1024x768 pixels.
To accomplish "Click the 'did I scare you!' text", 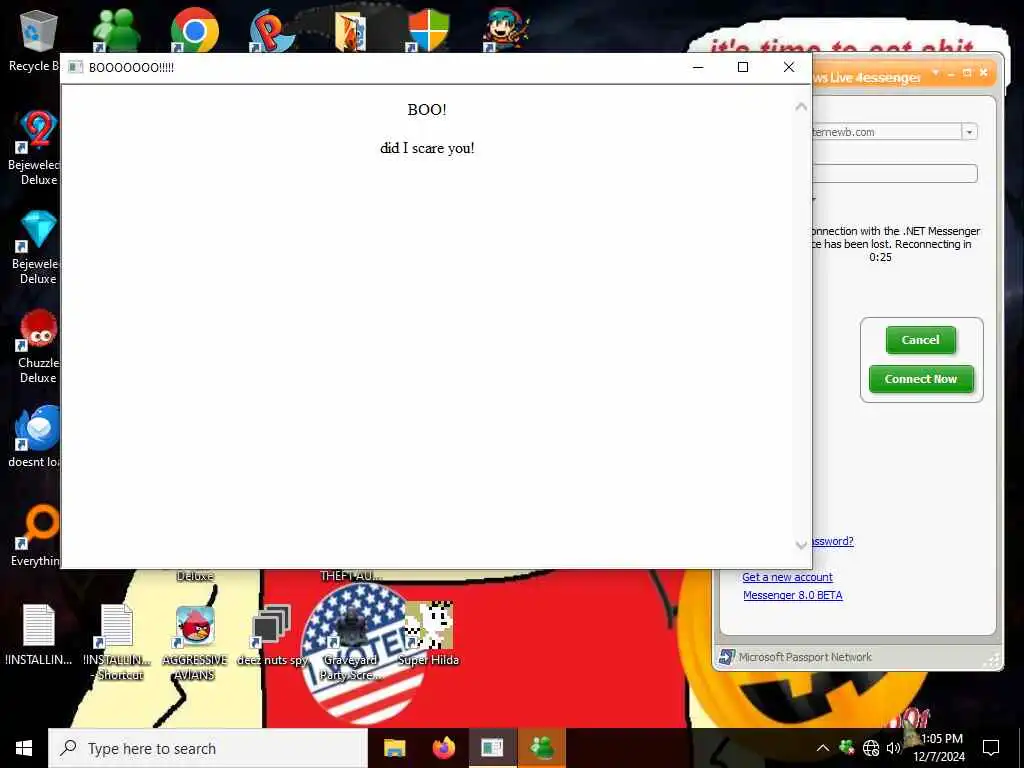I will 427,148.
